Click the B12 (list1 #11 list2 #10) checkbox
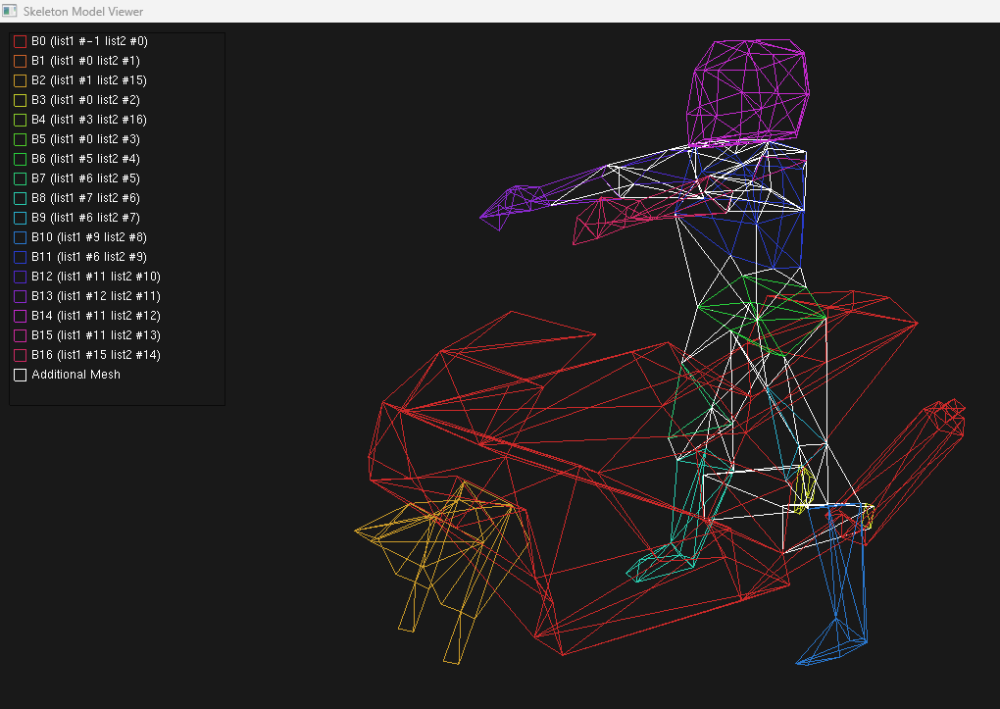This screenshot has width=1000, height=709. [x=20, y=276]
